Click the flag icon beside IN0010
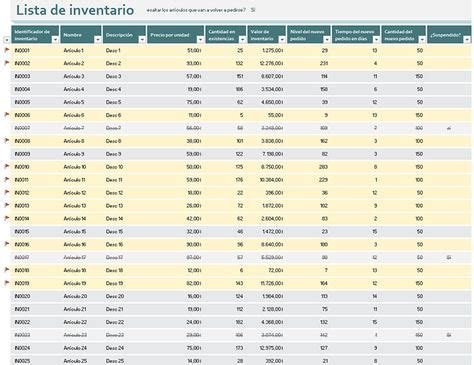This screenshot has width=474, height=365. (7, 166)
